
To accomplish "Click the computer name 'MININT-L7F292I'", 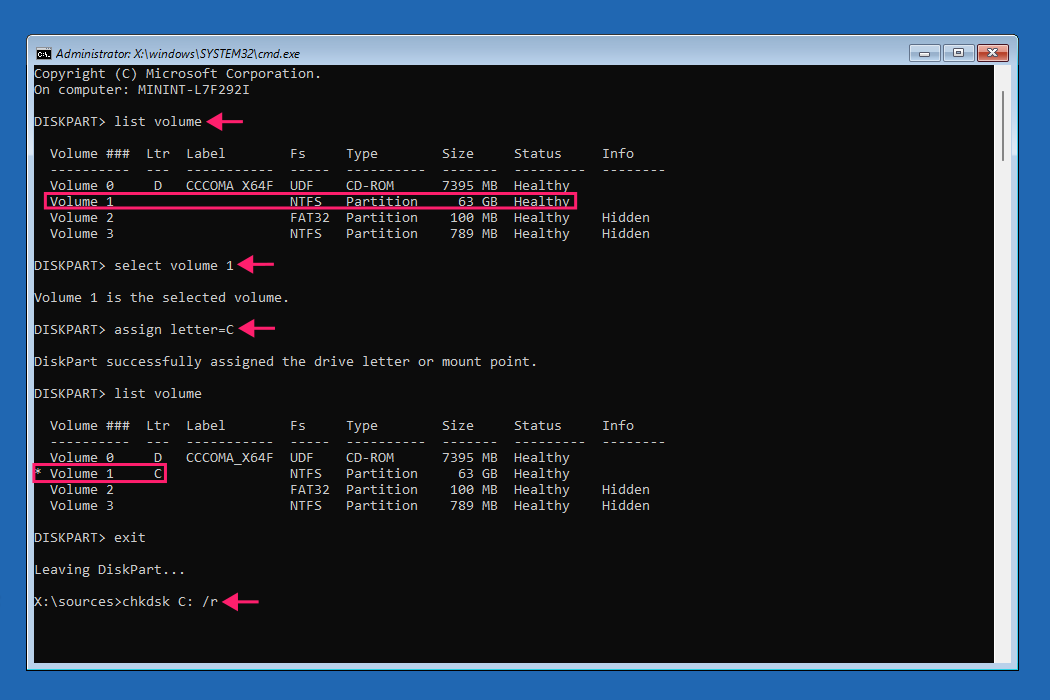I will (x=194, y=90).
